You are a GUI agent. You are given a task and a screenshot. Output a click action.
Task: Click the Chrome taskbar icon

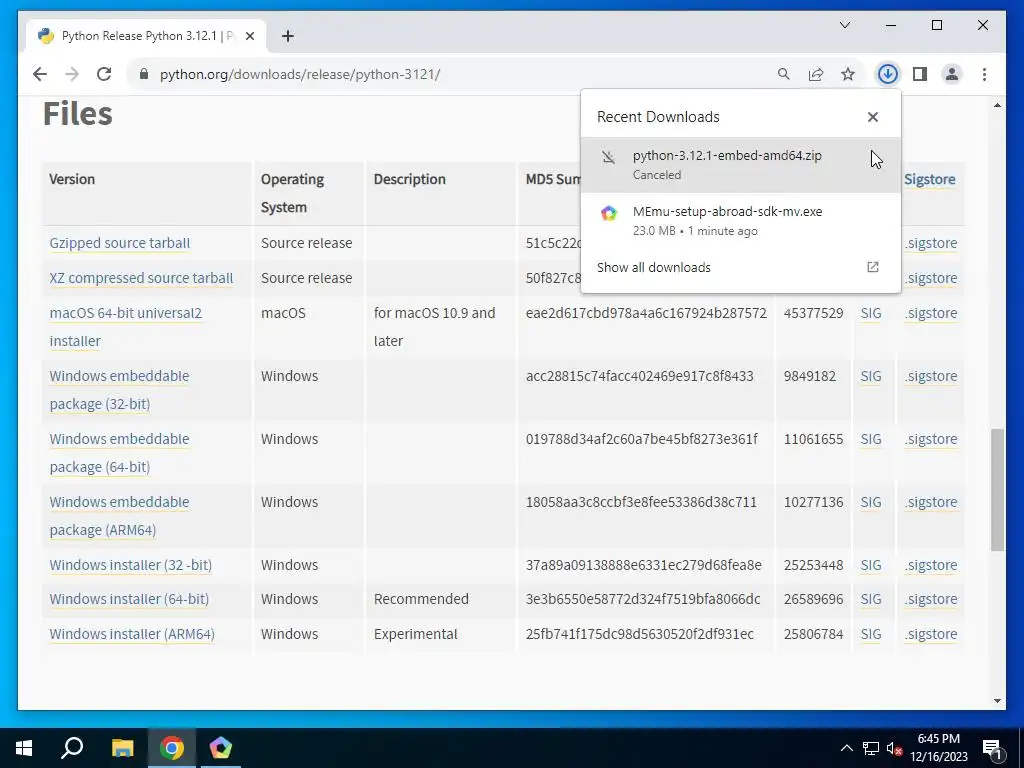coord(172,748)
